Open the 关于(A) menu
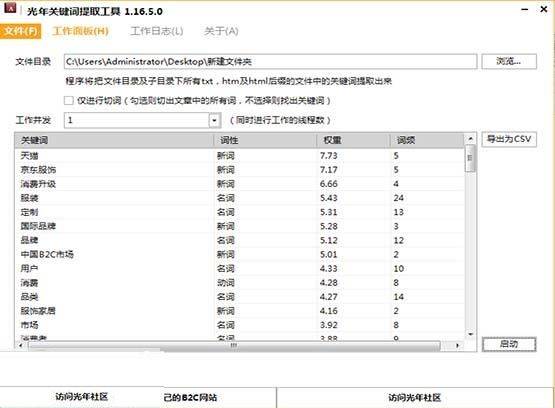Screen dimensions: 555x408 click(x=221, y=31)
